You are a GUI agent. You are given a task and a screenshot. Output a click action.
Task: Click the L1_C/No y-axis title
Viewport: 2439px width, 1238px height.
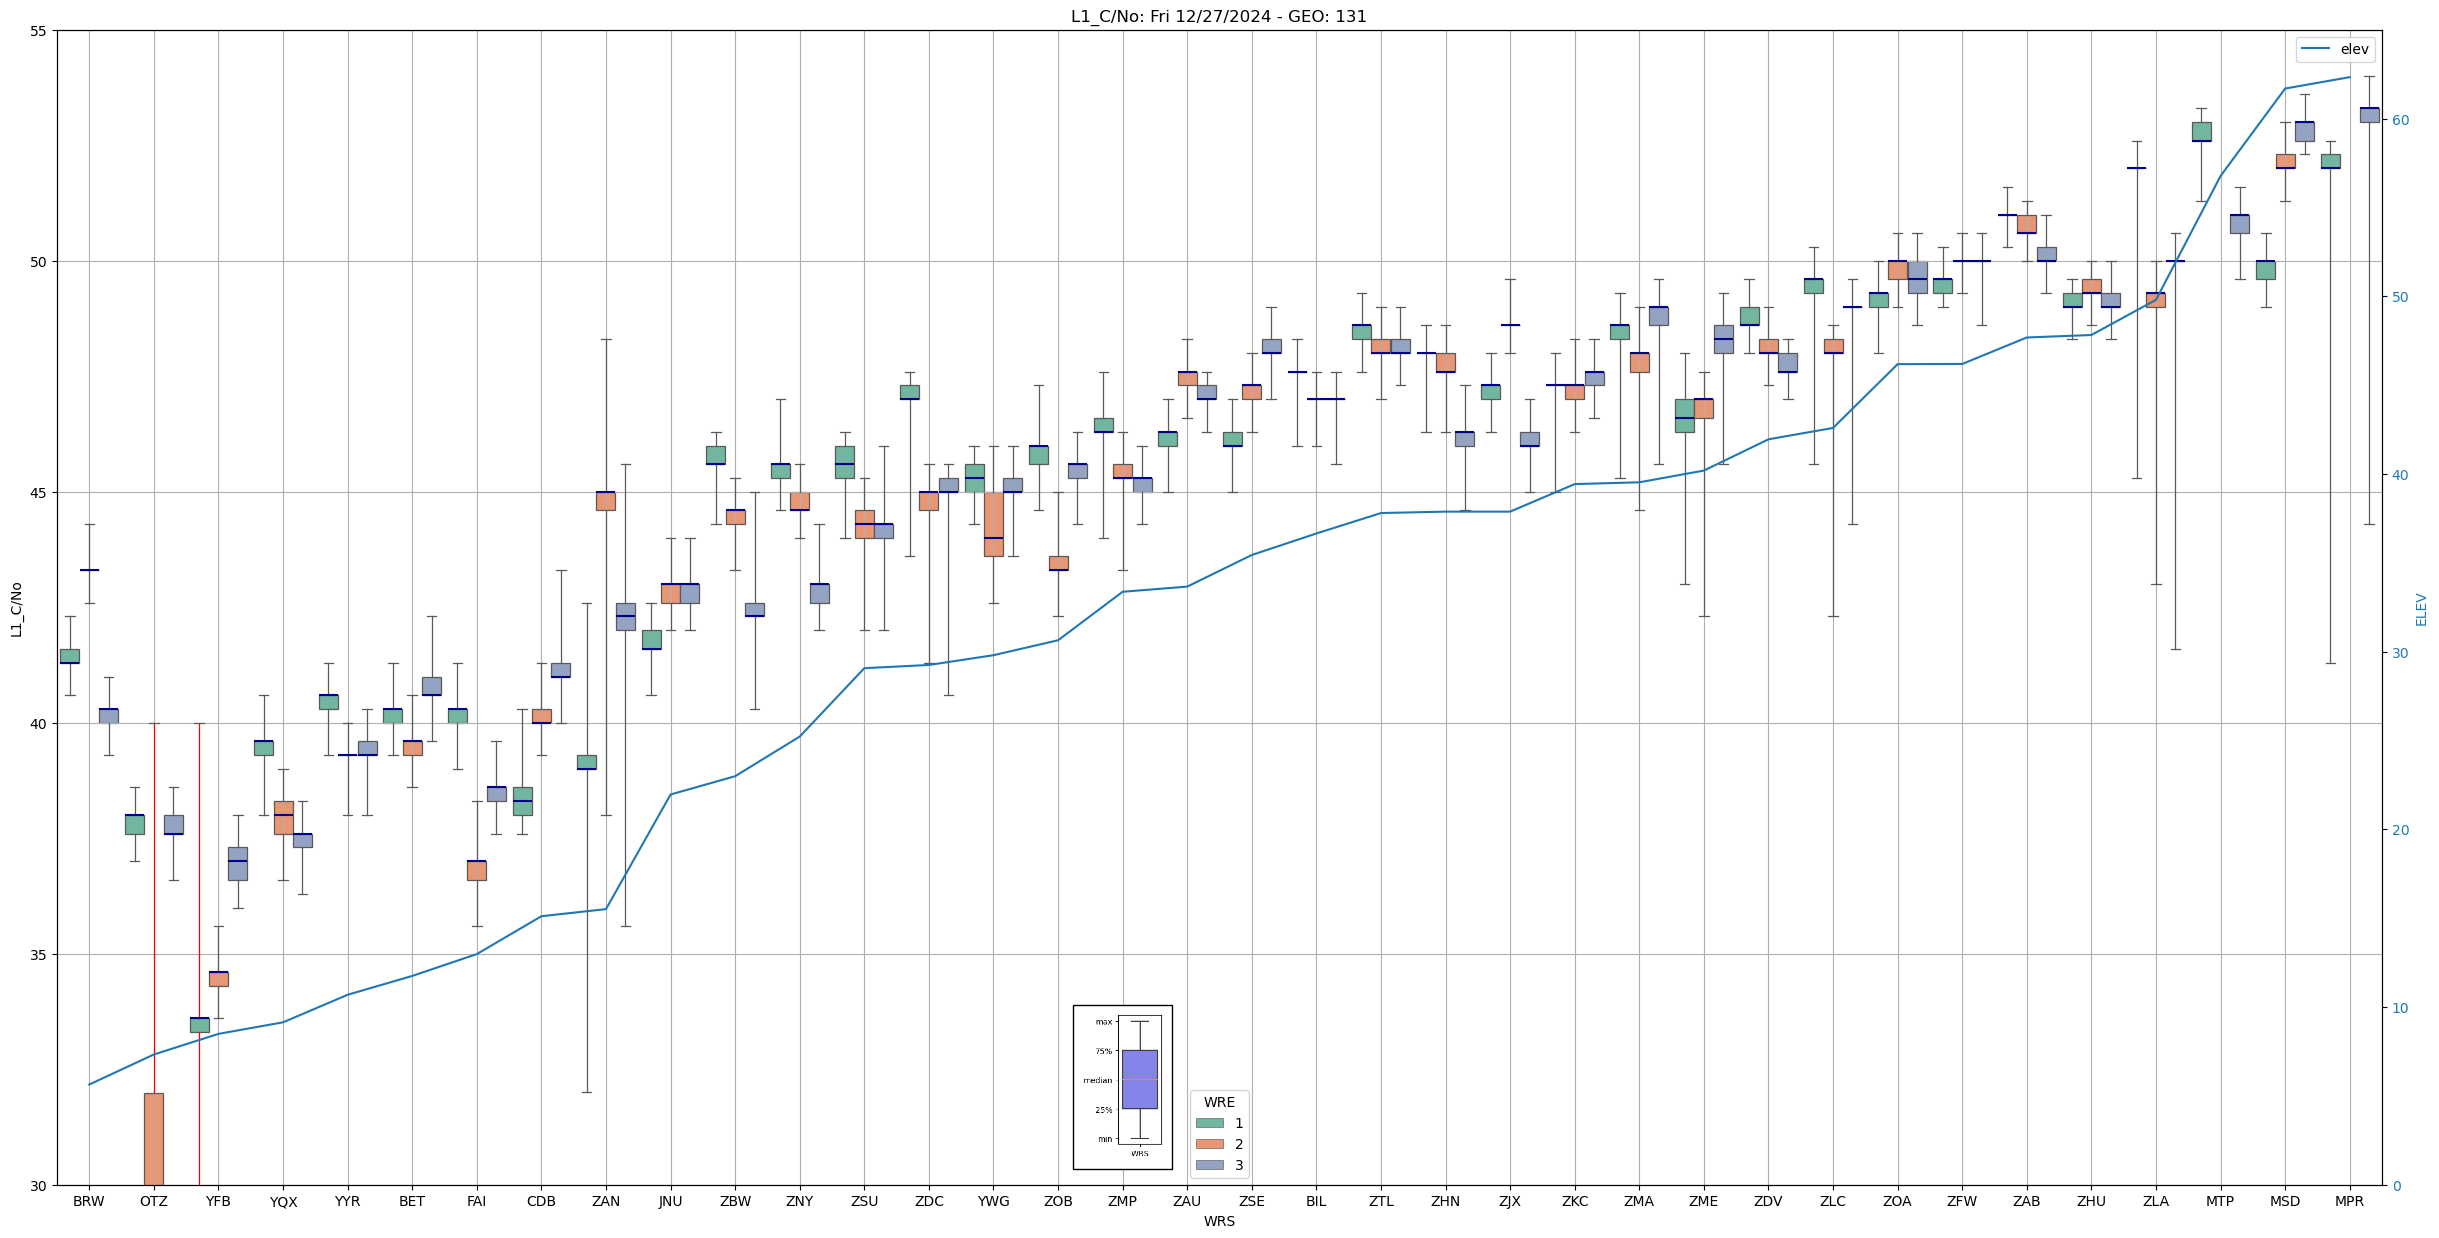click(16, 609)
